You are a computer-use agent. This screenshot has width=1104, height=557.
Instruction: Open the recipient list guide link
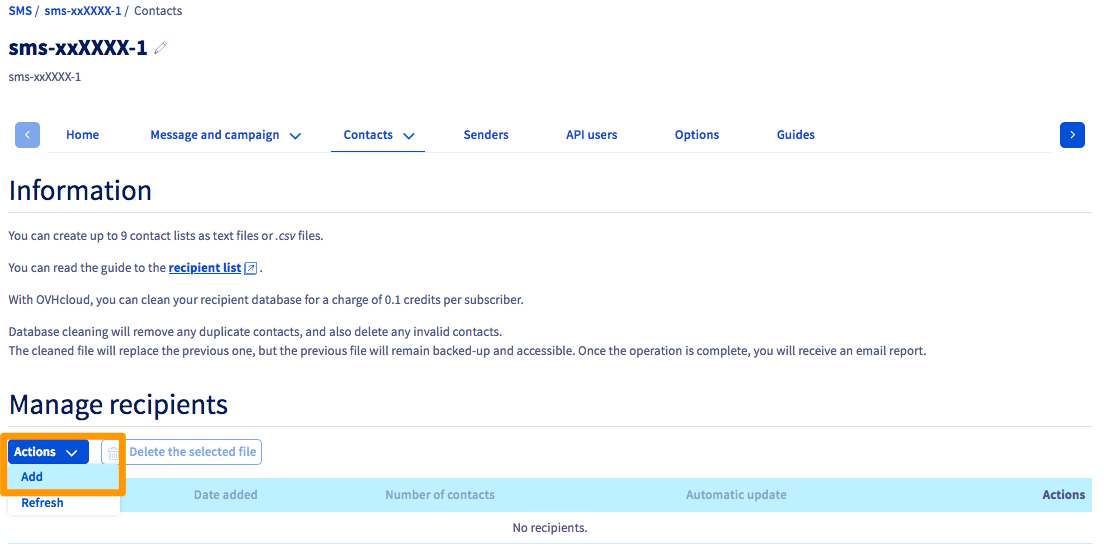pos(204,268)
